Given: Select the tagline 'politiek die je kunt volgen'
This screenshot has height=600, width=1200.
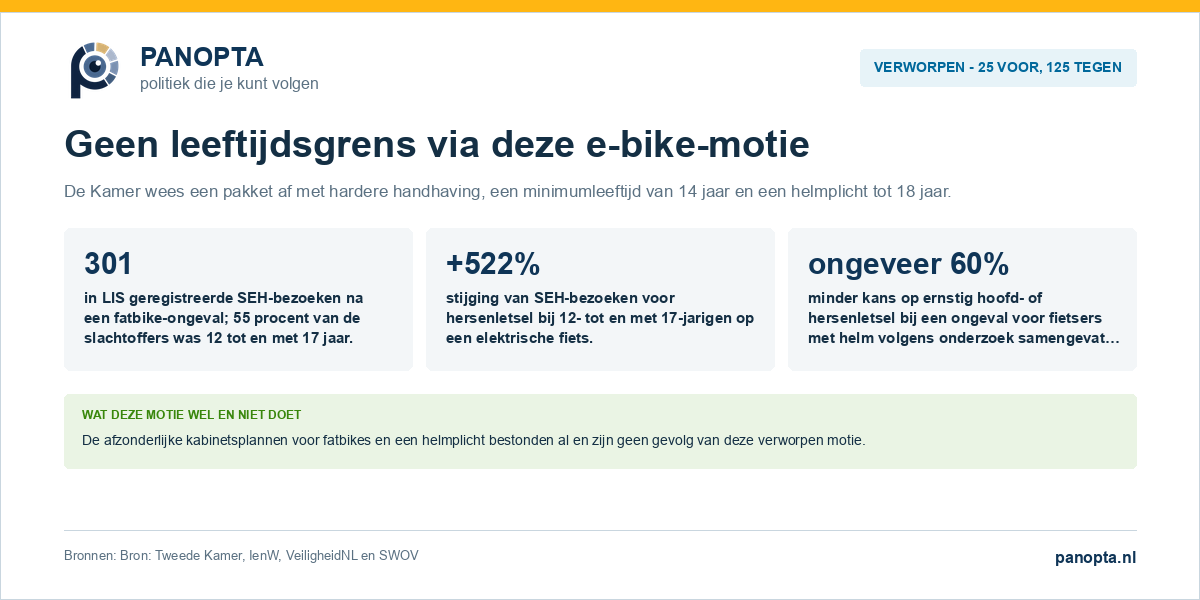Looking at the screenshot, I should 229,84.
